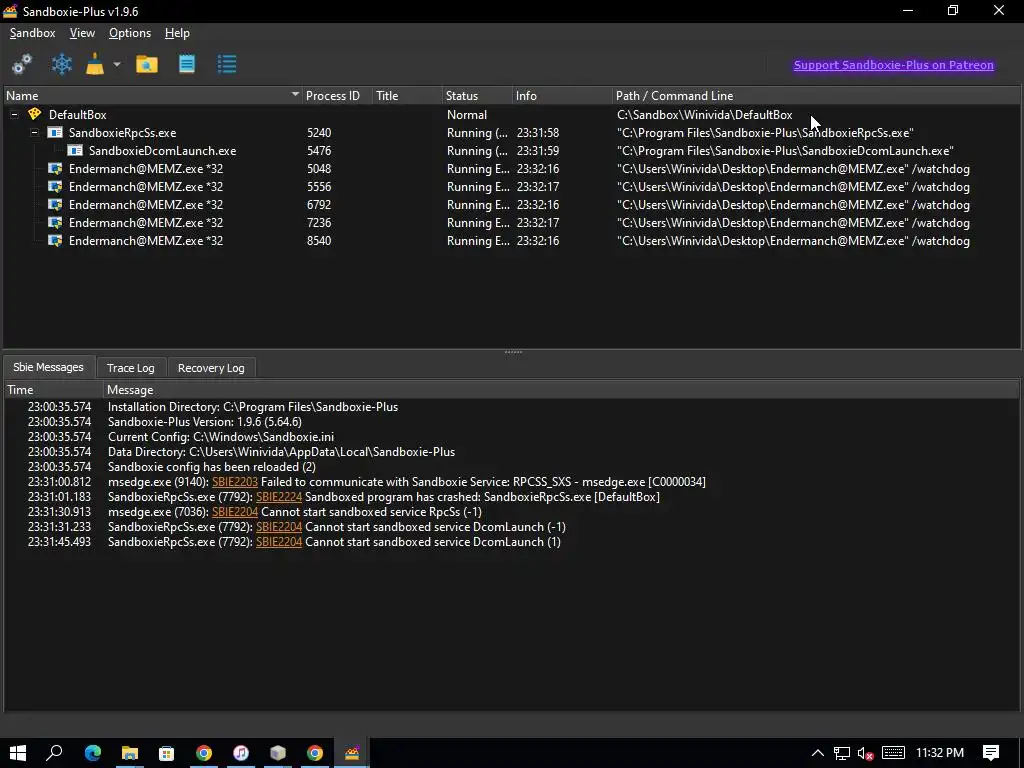This screenshot has height=768, width=1024.
Task: Select the DefaultBox row name
Action: [78, 115]
